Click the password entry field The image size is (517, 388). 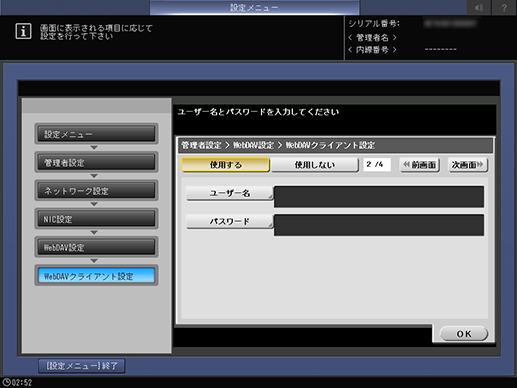point(379,225)
